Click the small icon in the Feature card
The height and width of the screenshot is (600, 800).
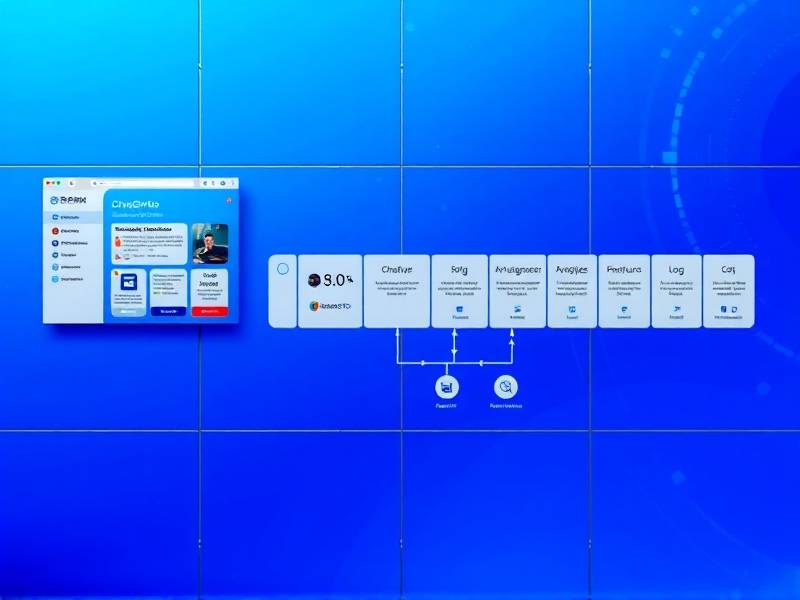pyautogui.click(x=624, y=311)
